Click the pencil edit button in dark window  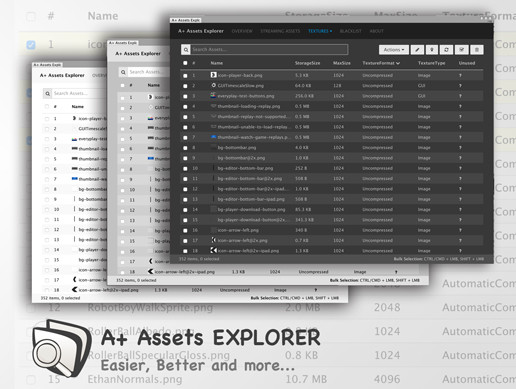(417, 50)
